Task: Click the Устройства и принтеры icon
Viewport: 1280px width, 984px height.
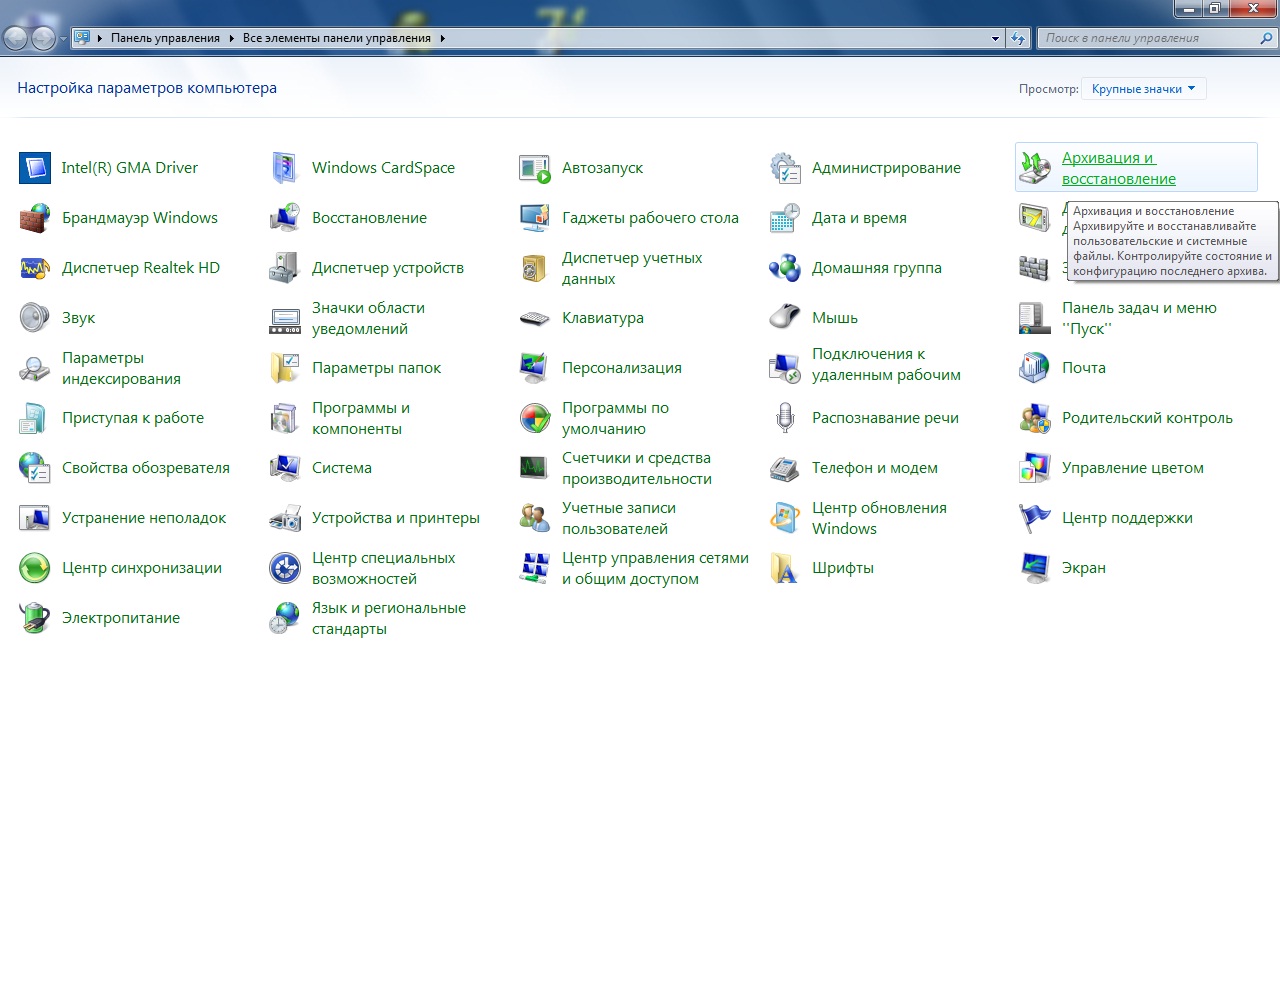Action: click(x=285, y=518)
